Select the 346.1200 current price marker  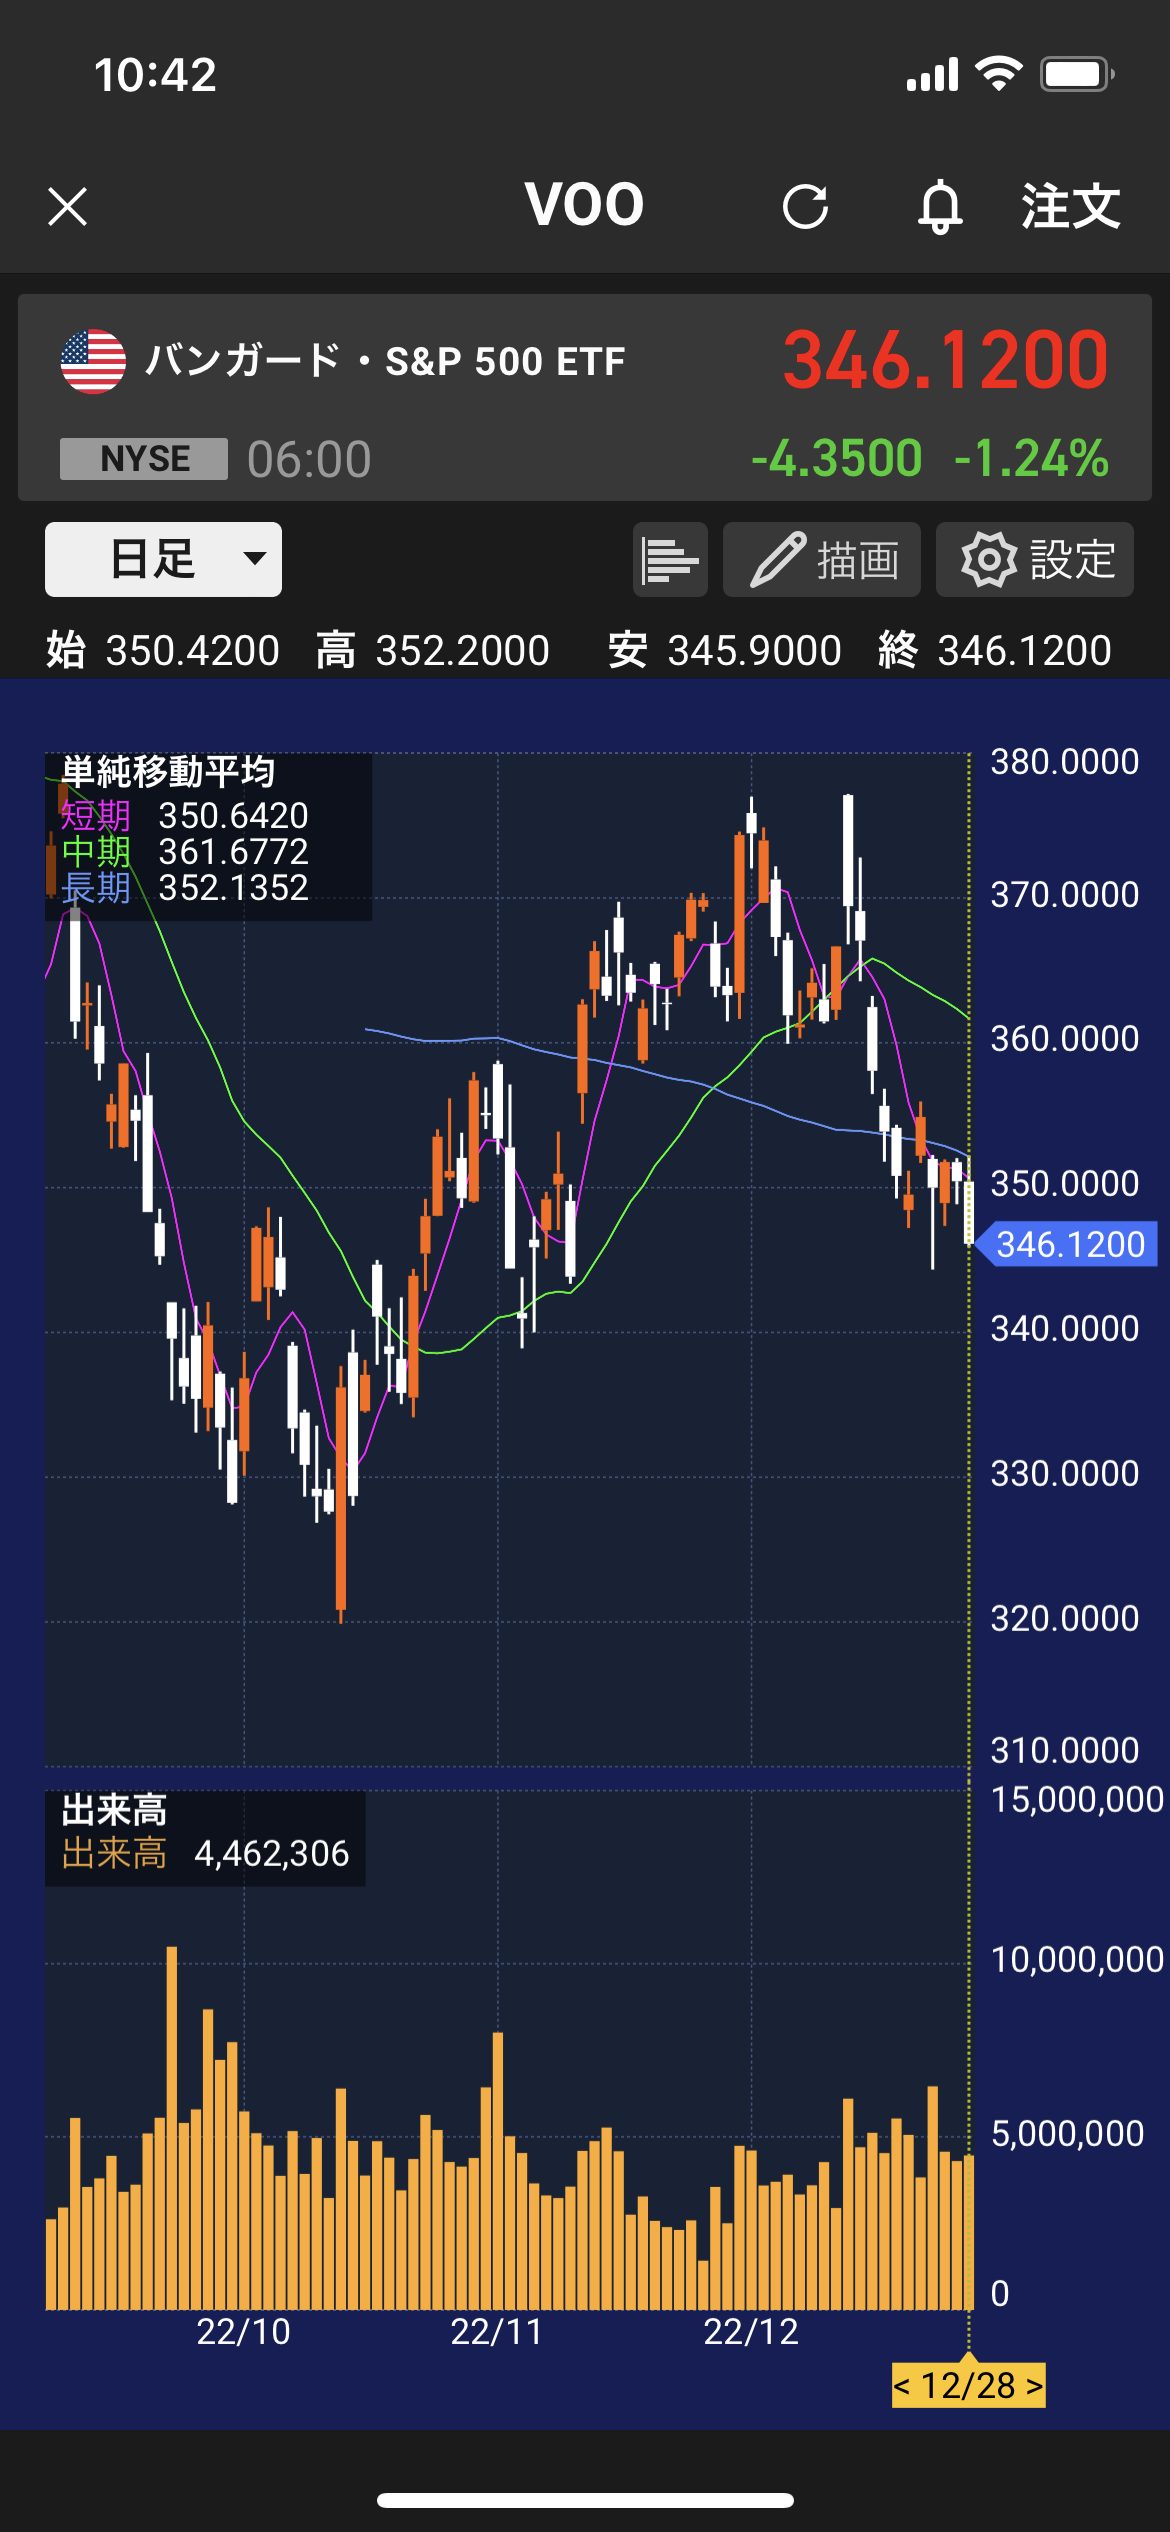(x=1068, y=1244)
